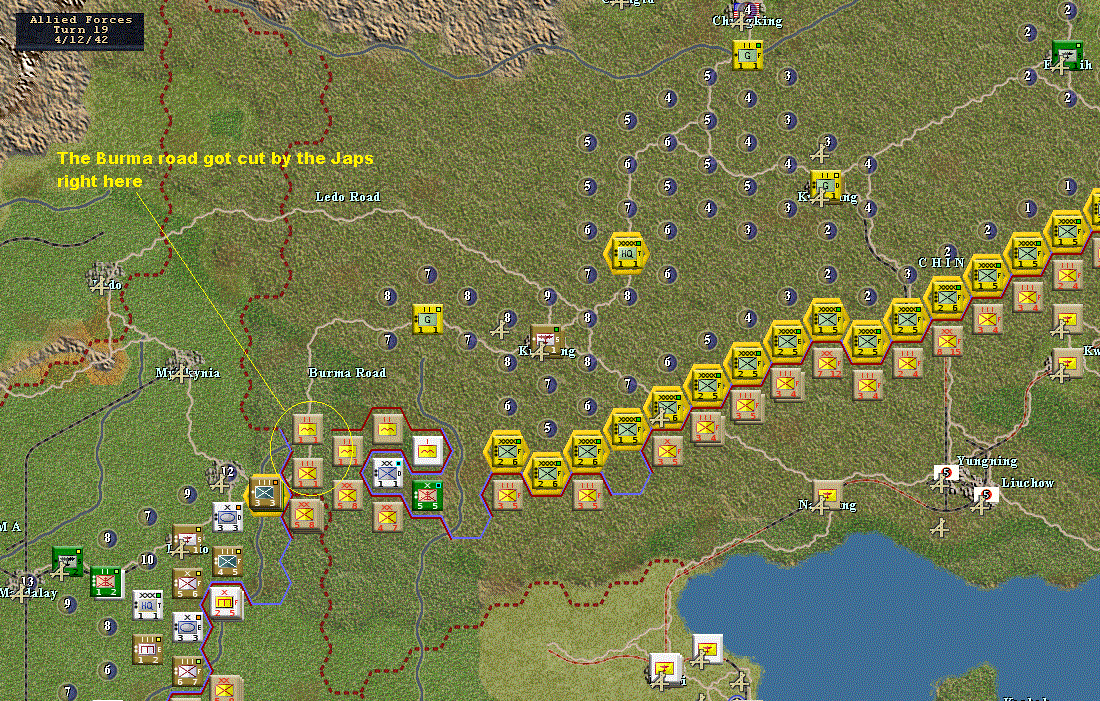Click the Ledo Road map label
The image size is (1100, 701).
(348, 197)
